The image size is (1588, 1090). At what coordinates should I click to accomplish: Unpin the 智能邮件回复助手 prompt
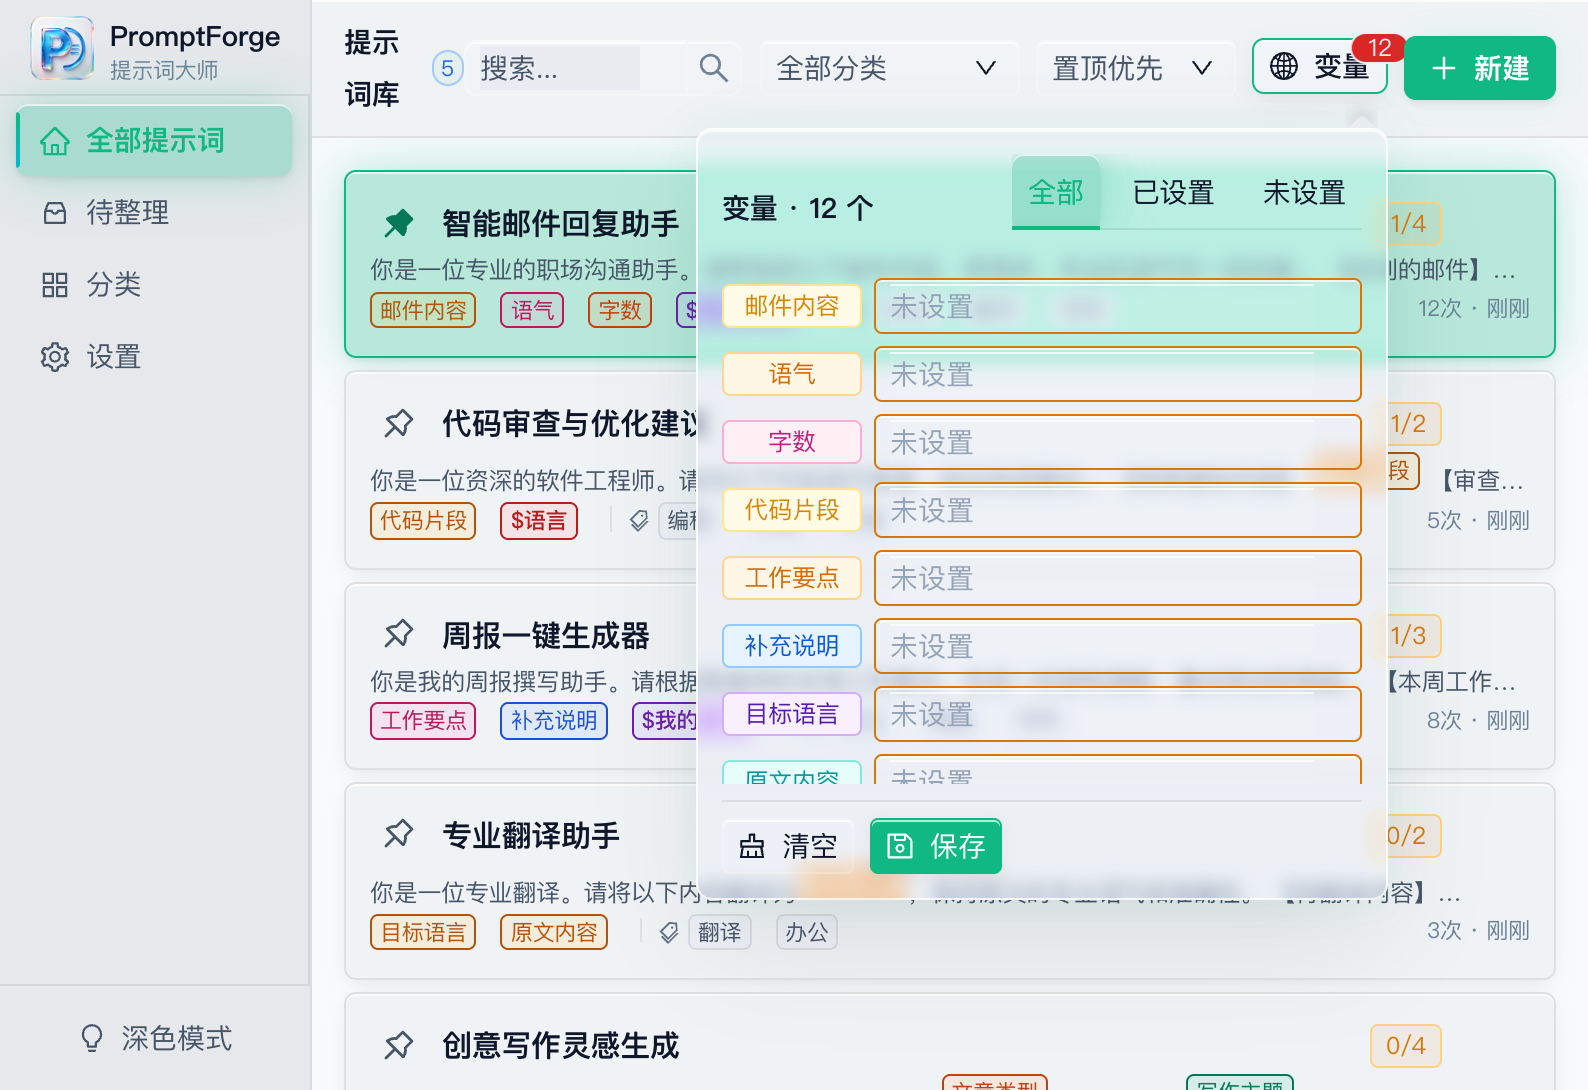pyautogui.click(x=399, y=223)
